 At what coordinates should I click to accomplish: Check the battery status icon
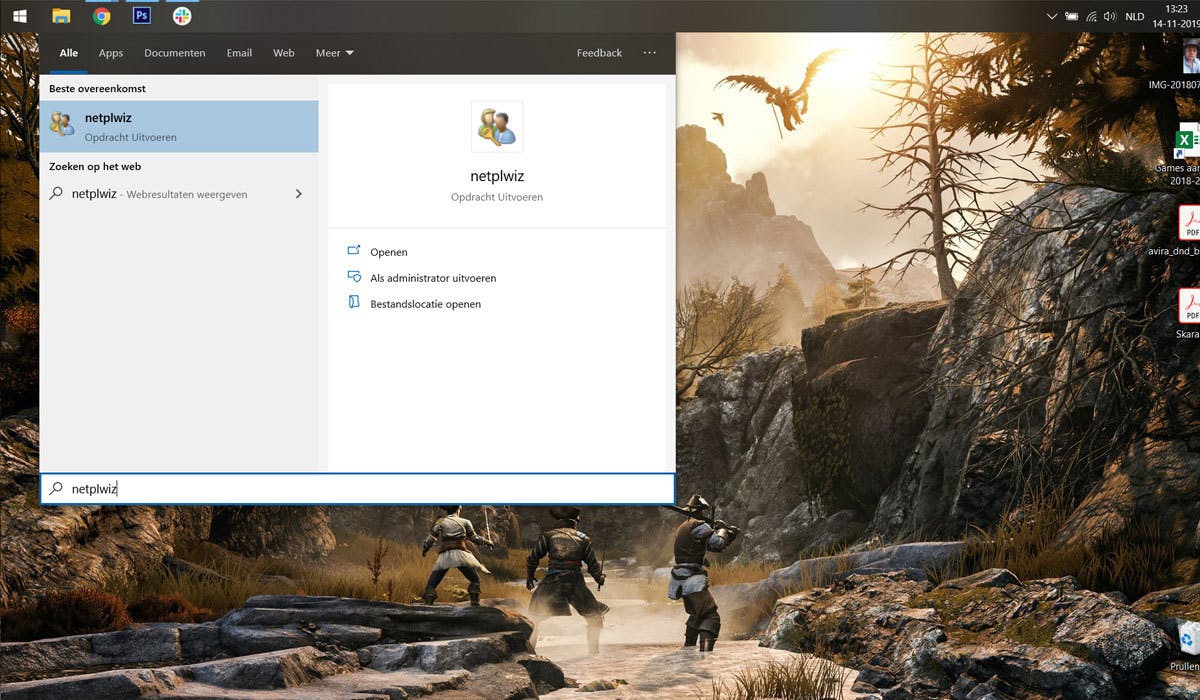(x=1071, y=16)
